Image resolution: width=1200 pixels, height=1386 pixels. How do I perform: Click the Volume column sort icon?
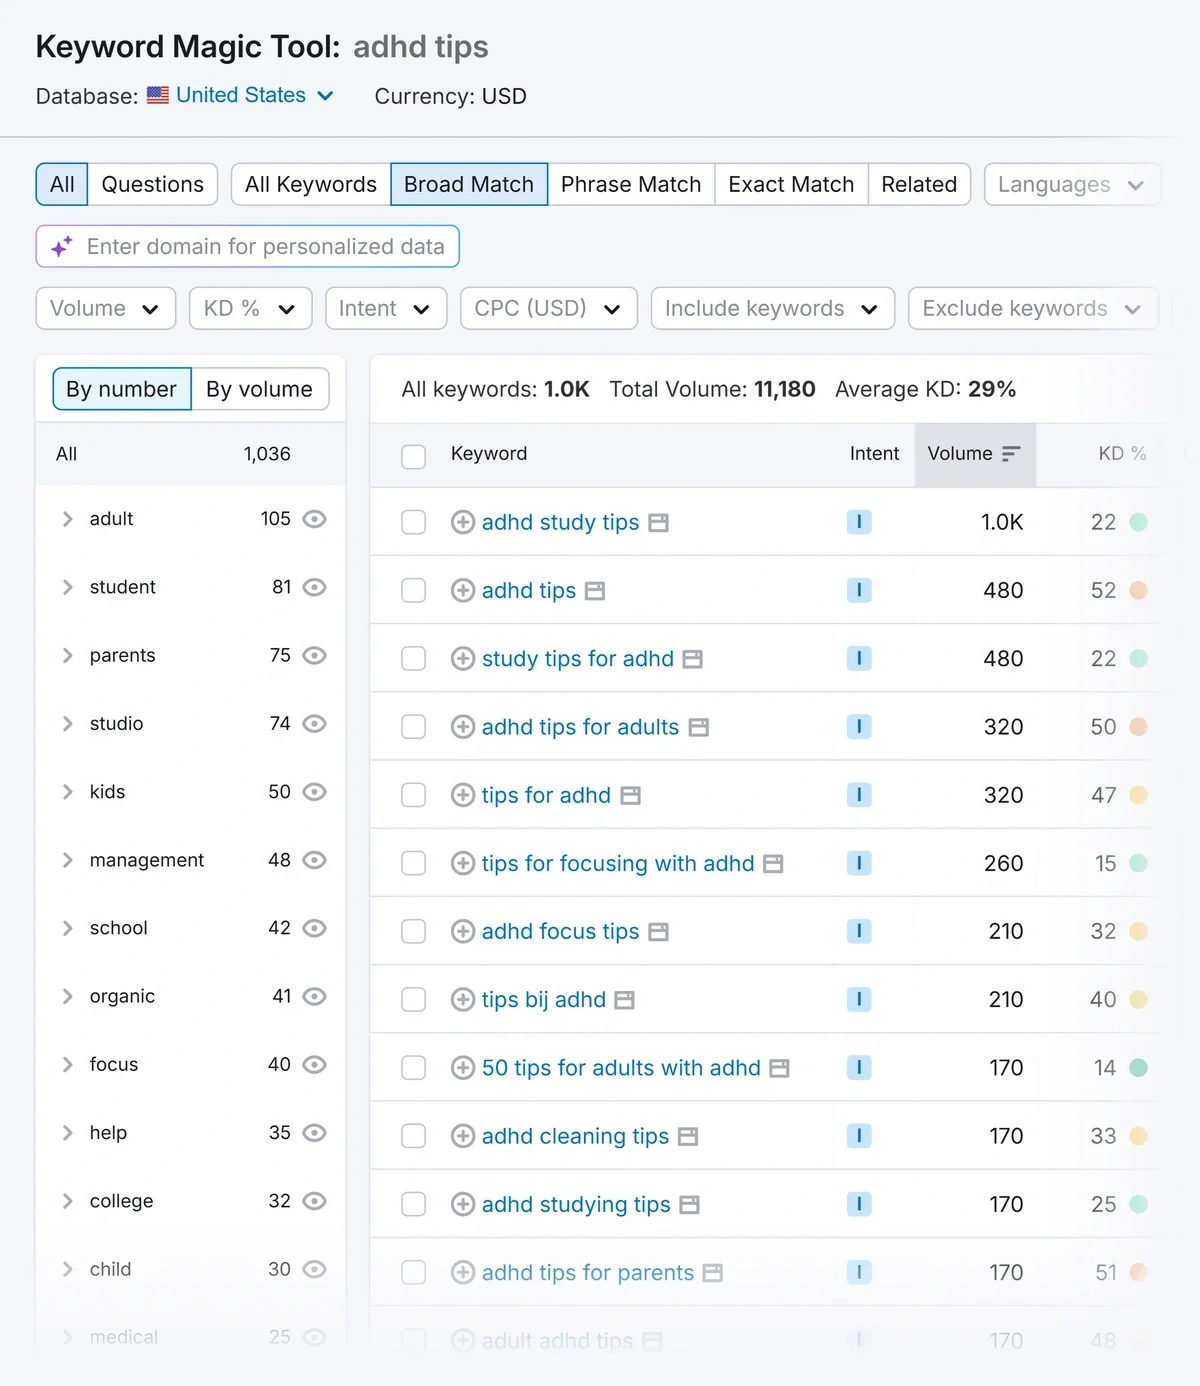click(x=1012, y=453)
